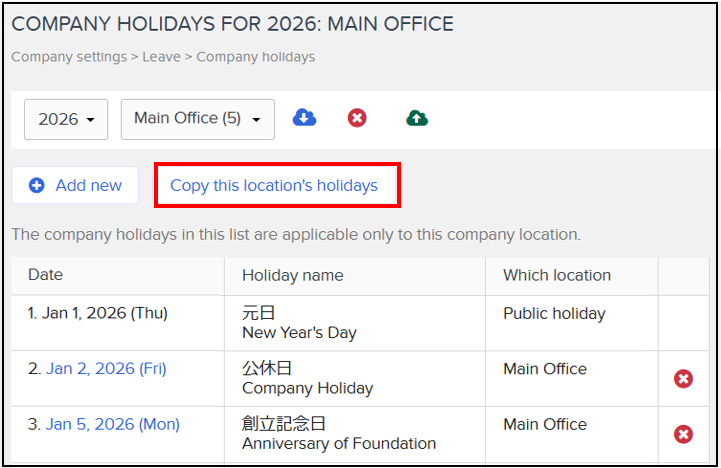Click the Which location column header

557,275
